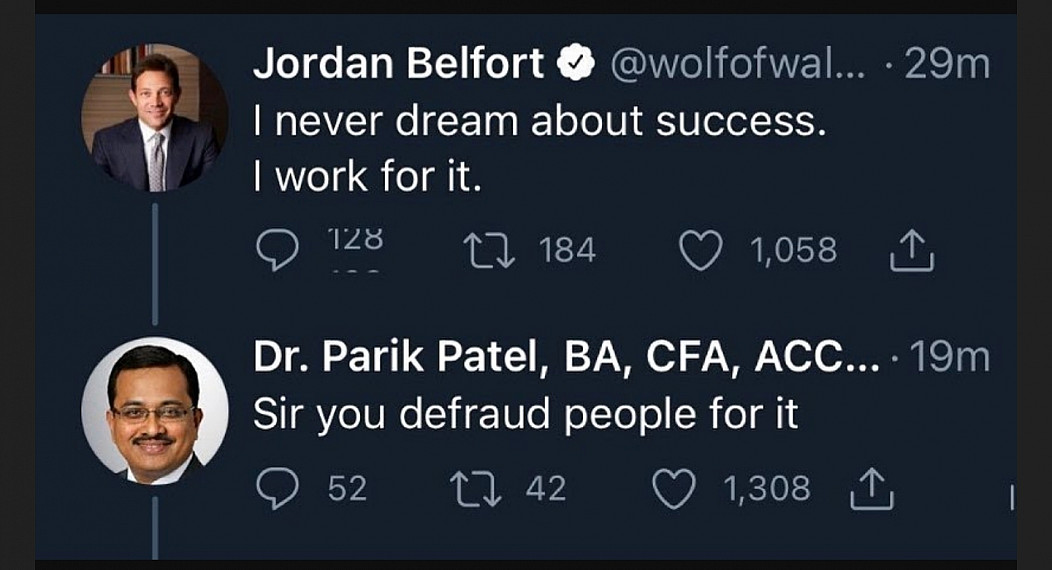Click the heart icon on Jordan Belfort's tweet

pos(701,250)
